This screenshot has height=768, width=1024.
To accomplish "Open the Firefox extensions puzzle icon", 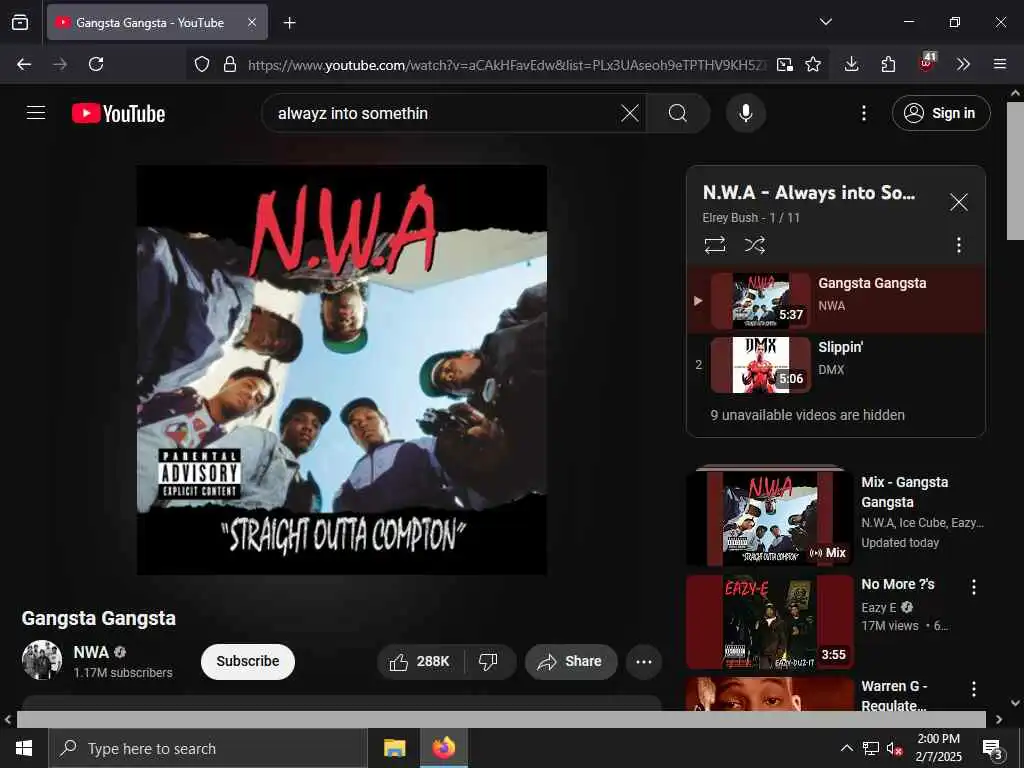I will (x=888, y=64).
